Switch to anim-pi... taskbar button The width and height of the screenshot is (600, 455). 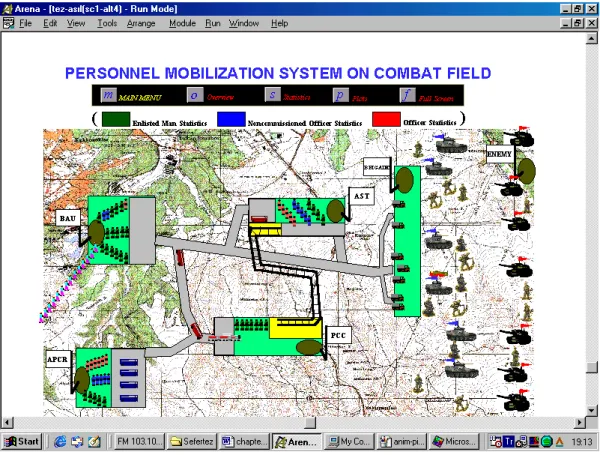[x=401, y=442]
